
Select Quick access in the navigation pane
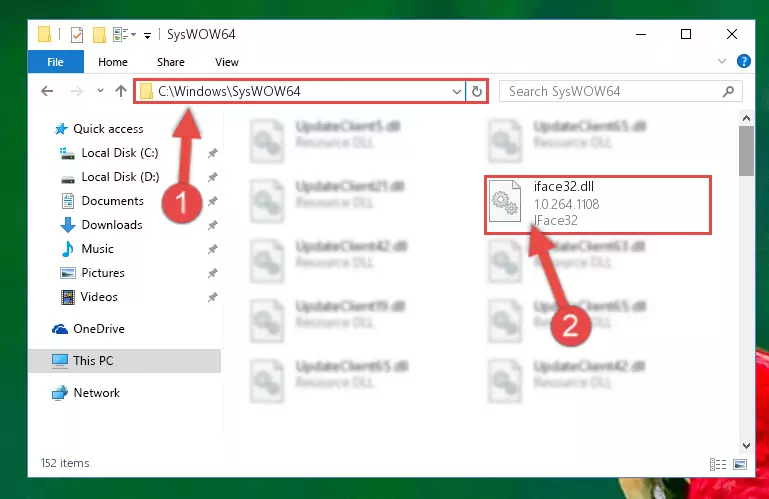click(108, 129)
